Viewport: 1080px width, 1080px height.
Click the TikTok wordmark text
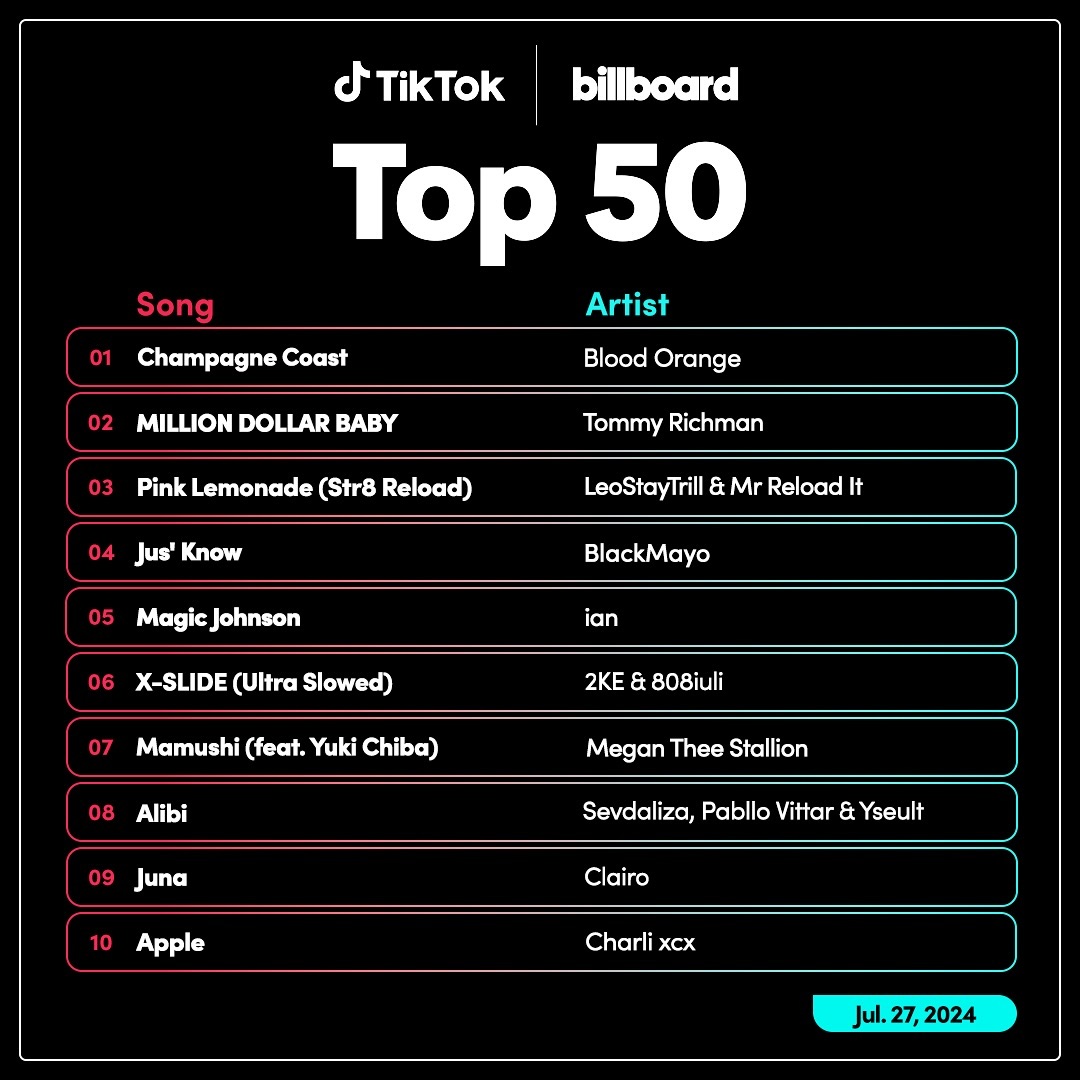440,86
